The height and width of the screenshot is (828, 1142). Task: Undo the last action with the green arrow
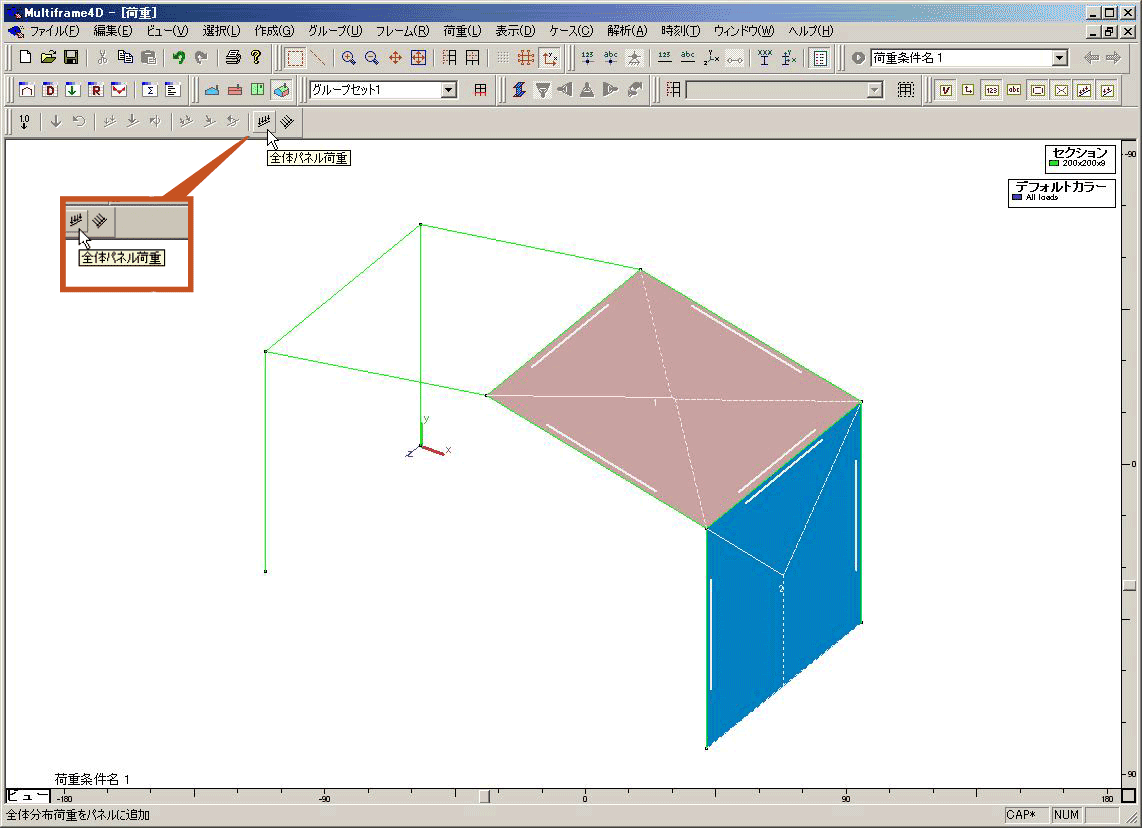[x=178, y=58]
